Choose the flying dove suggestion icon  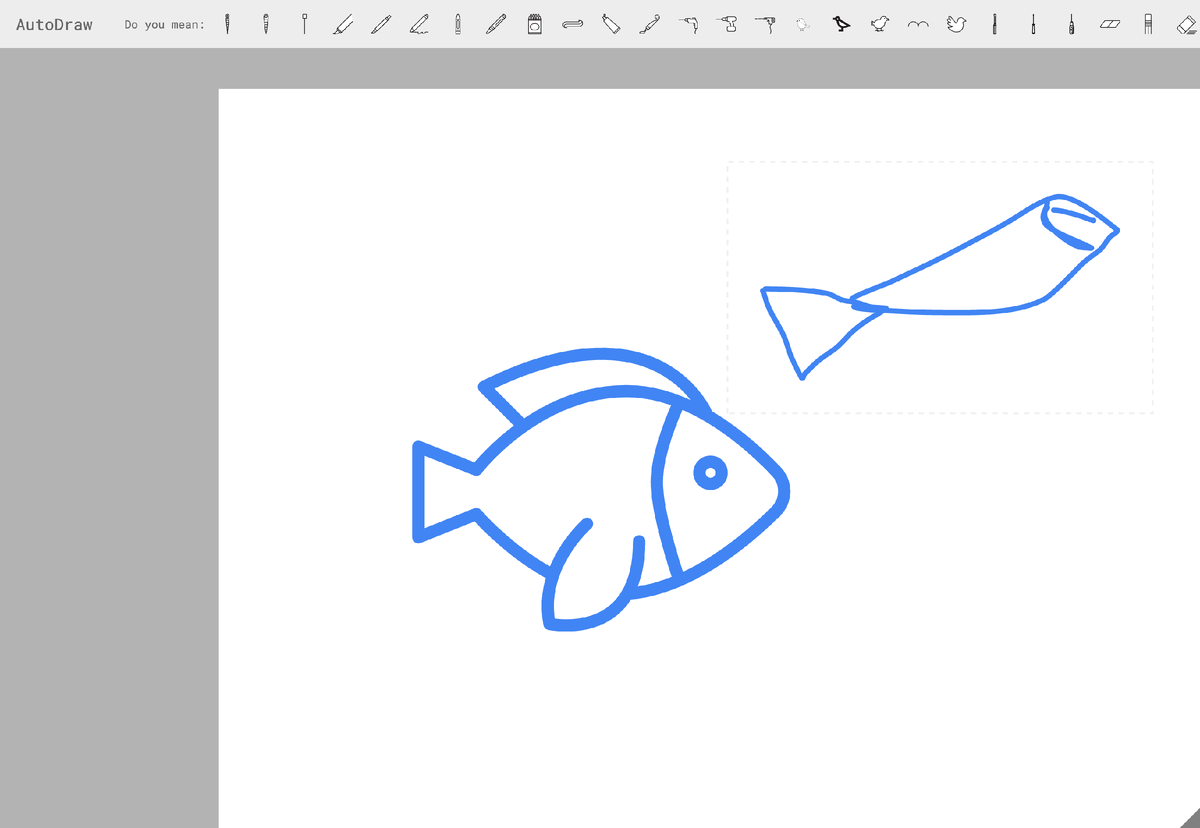tap(955, 24)
